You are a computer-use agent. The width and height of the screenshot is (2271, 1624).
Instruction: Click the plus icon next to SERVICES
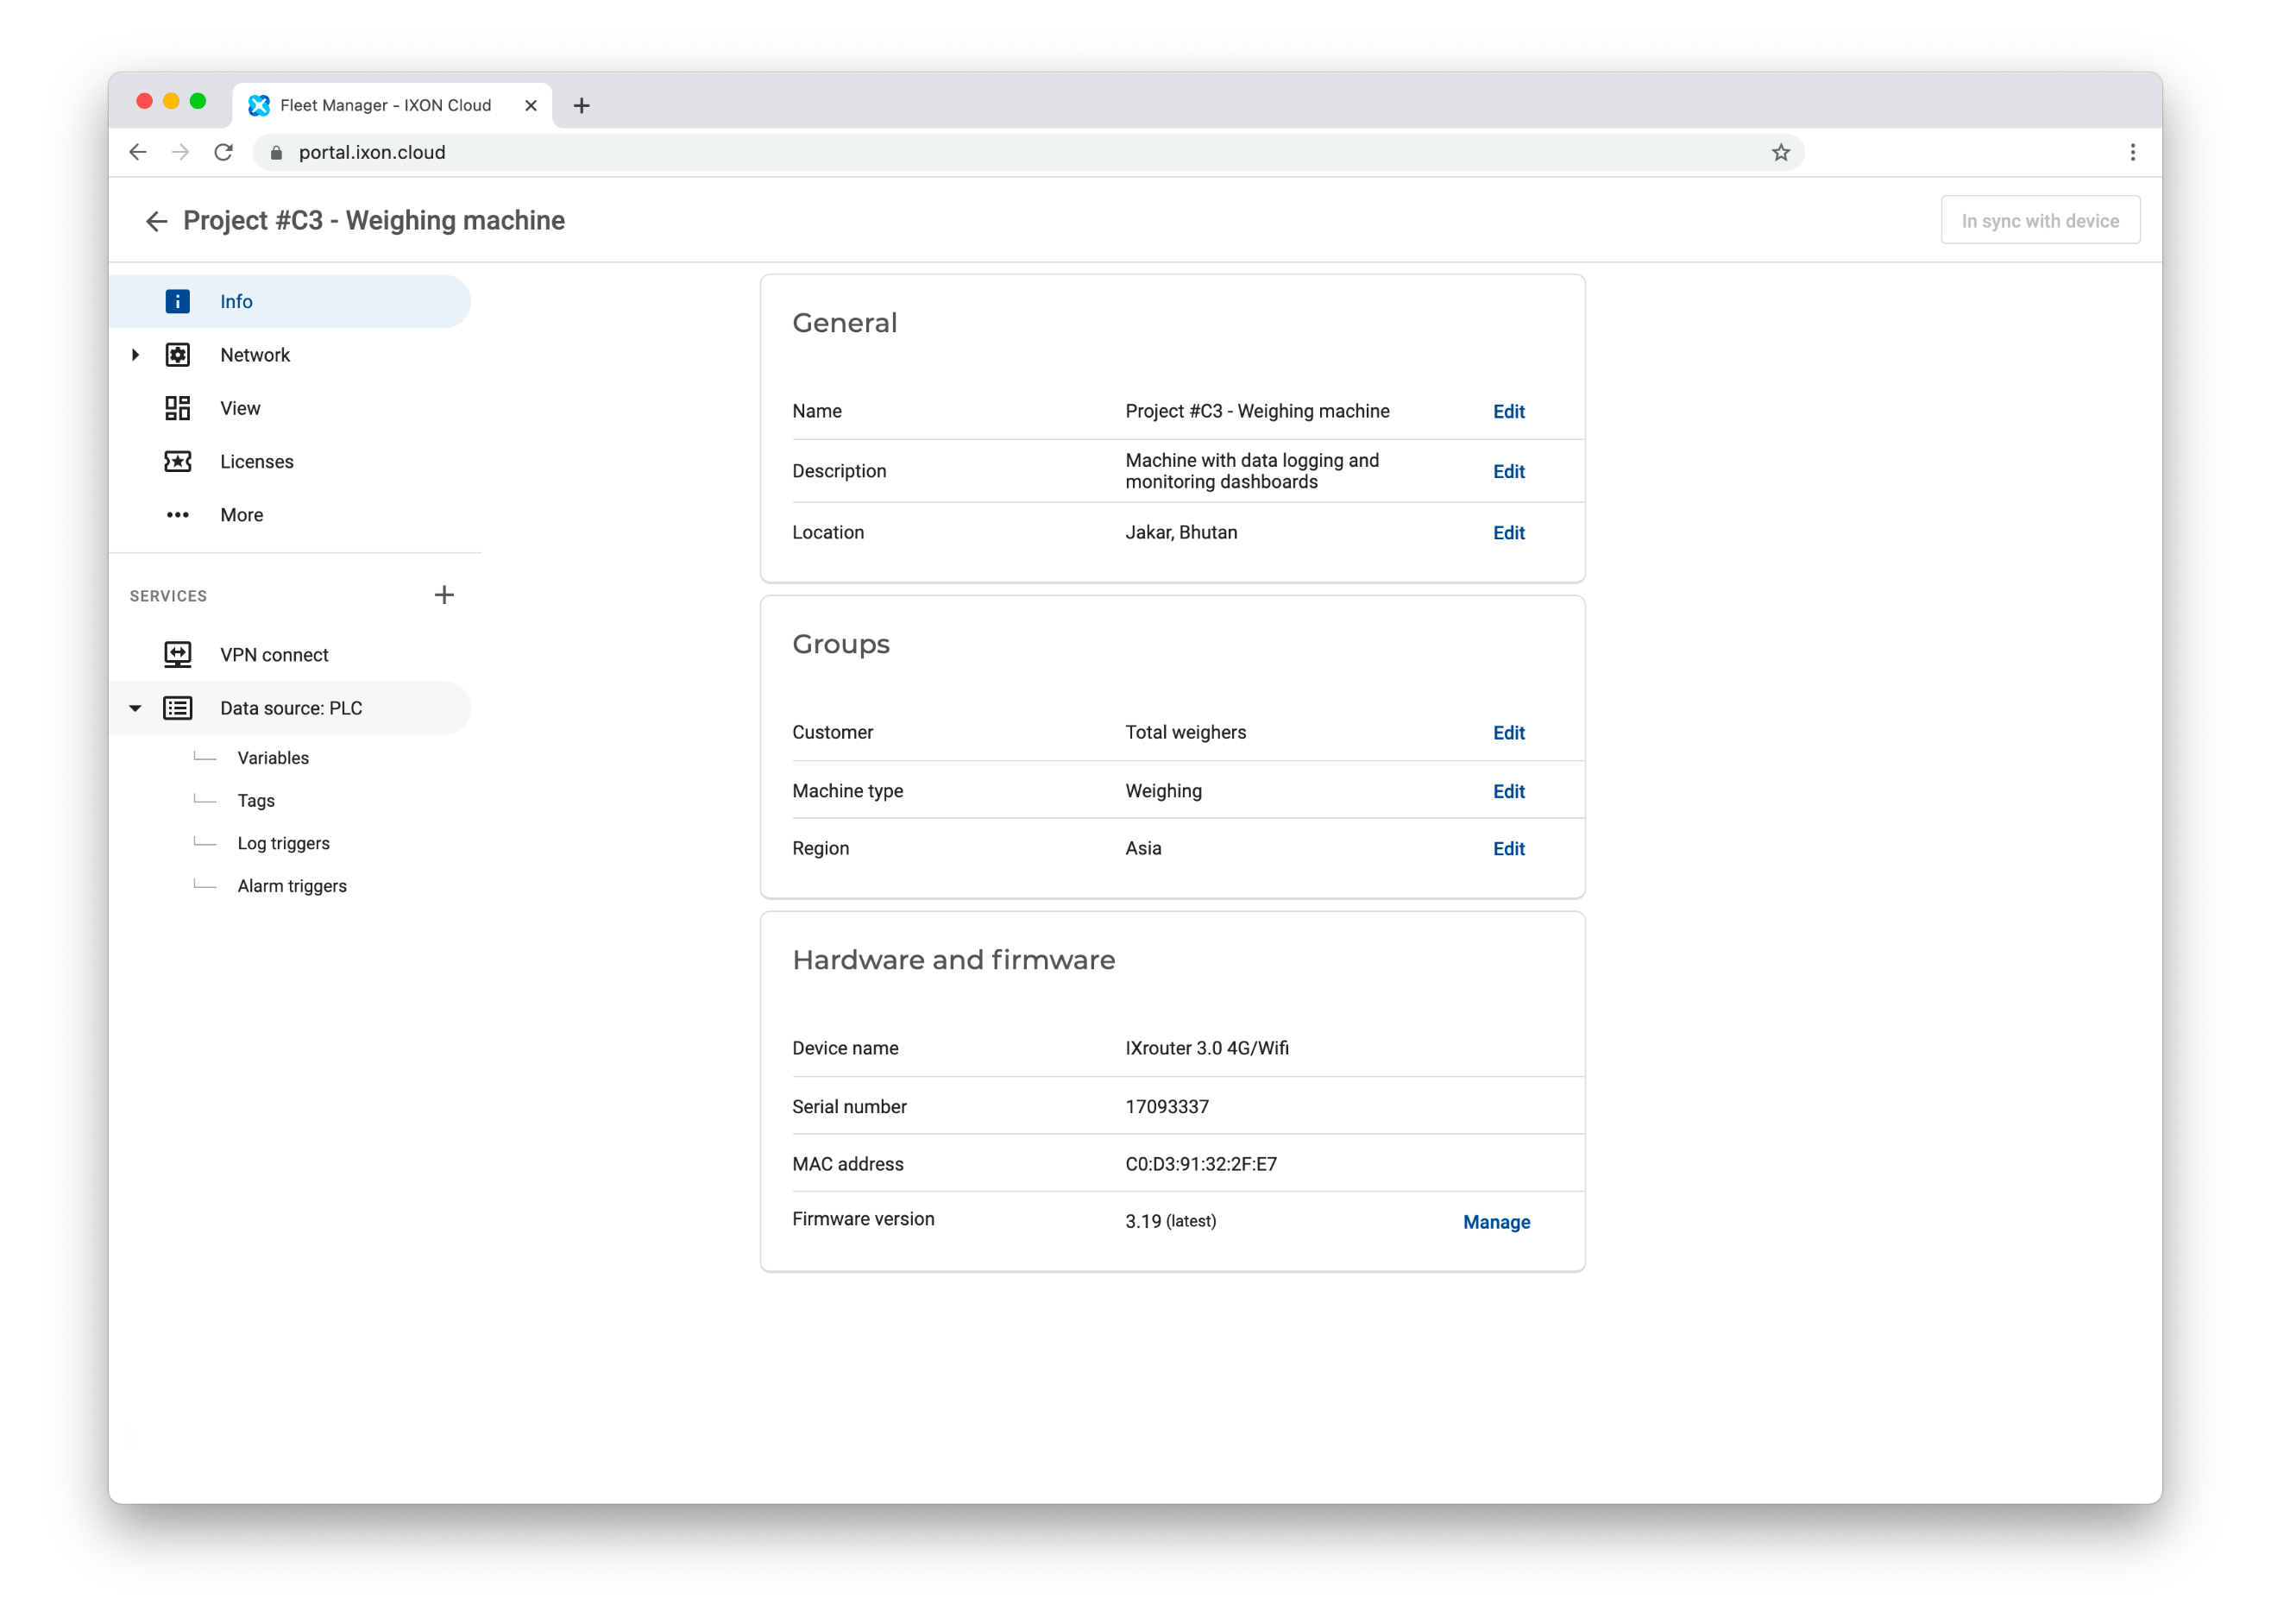pos(444,594)
